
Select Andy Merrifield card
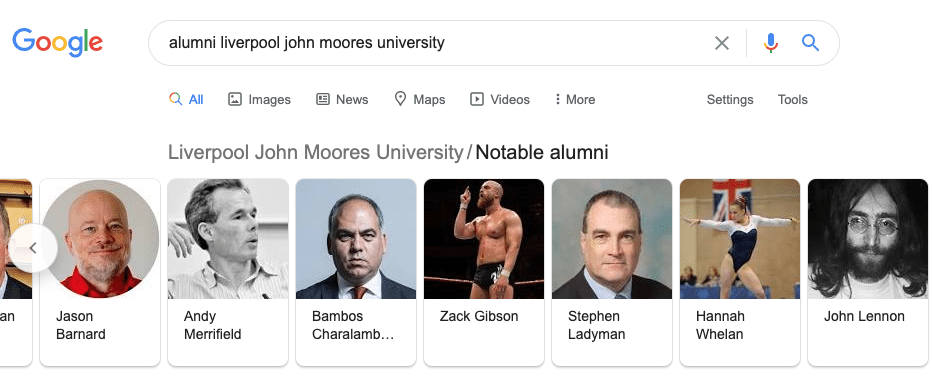[228, 272]
